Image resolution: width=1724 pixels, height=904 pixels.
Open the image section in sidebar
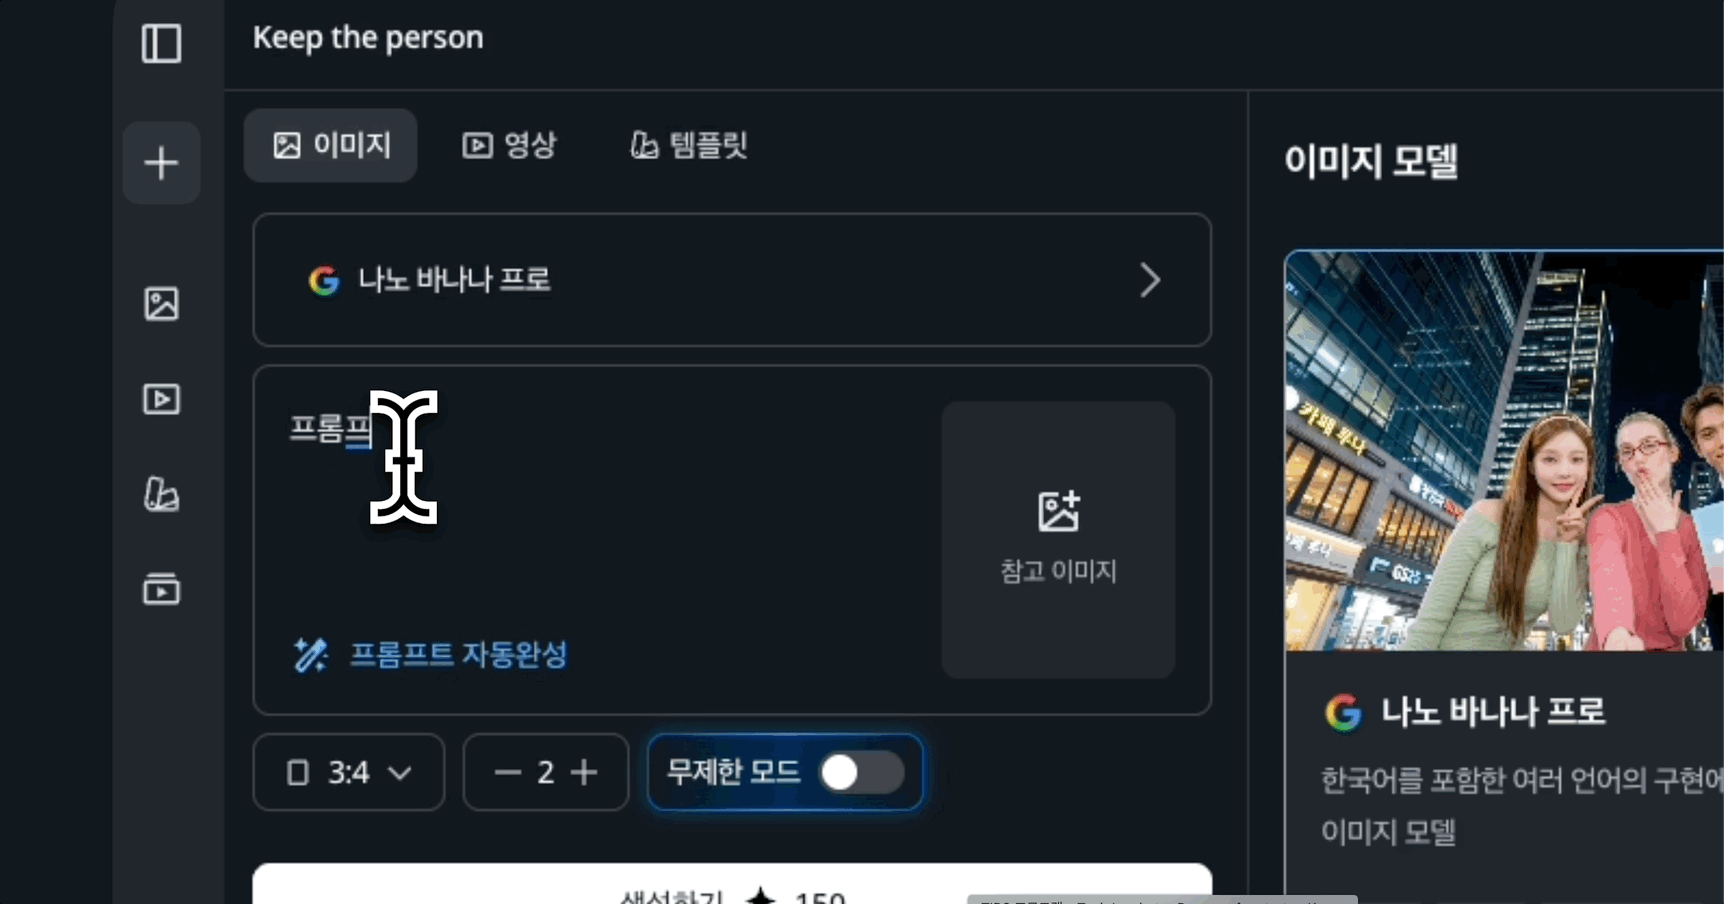[161, 304]
